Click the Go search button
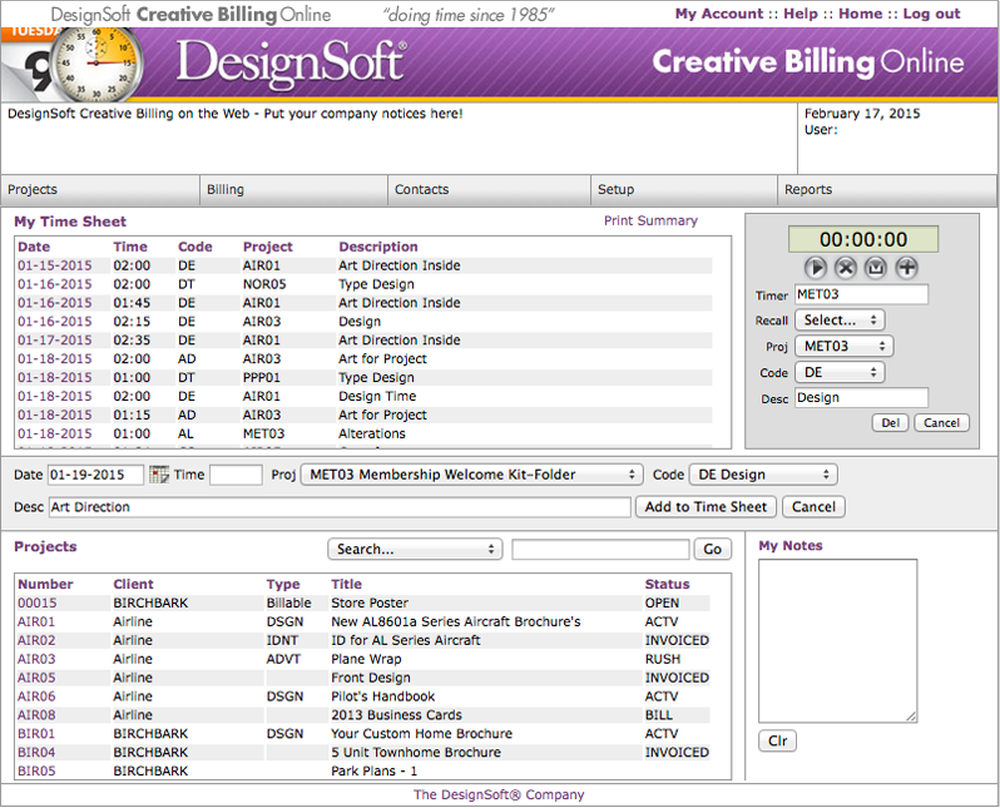This screenshot has height=809, width=1000. [x=712, y=549]
